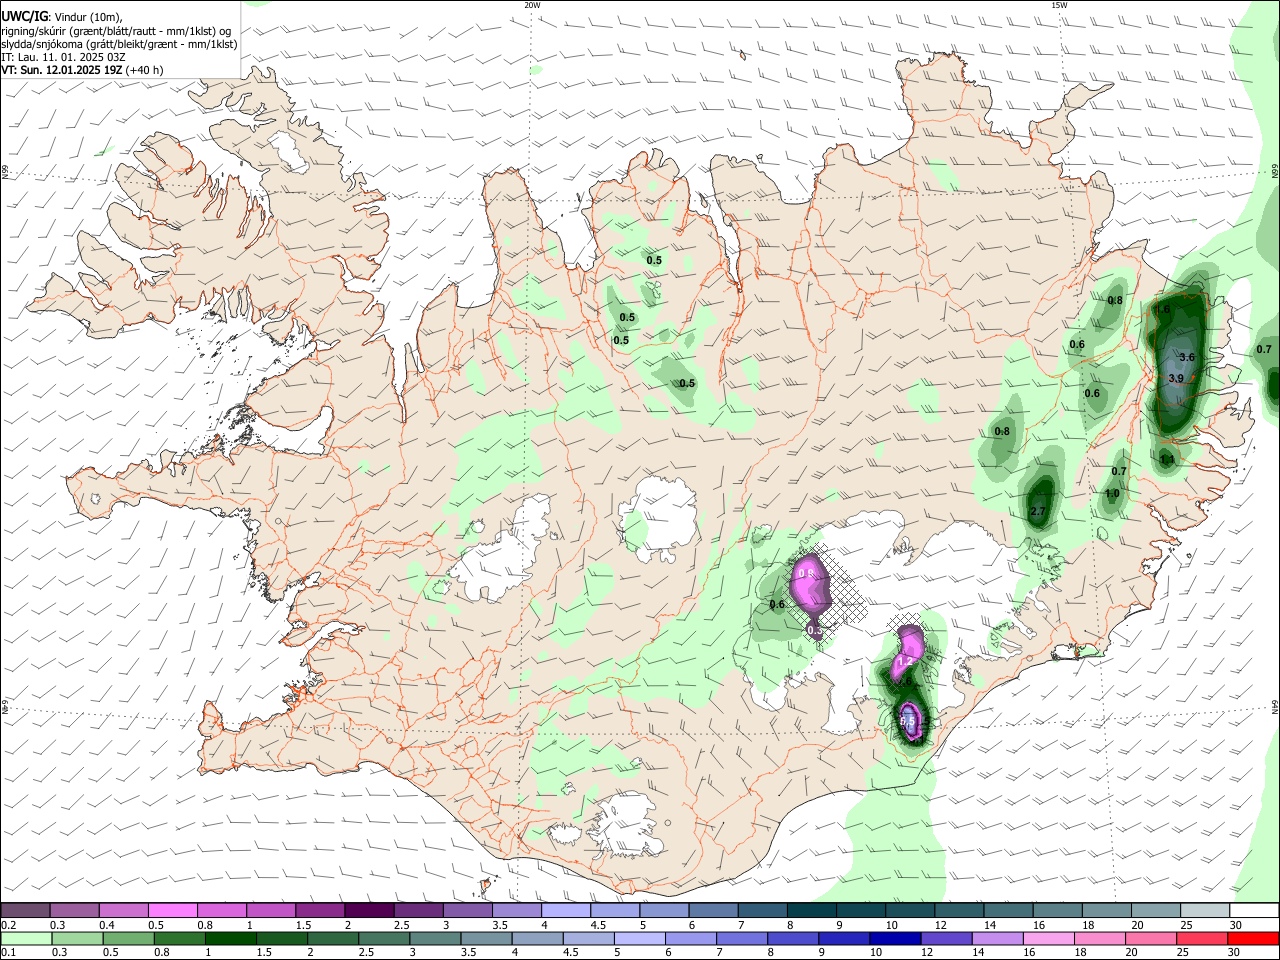Click the 64N latitude label on the right edge
Viewport: 1280px width, 960px height.
pyautogui.click(x=1275, y=705)
